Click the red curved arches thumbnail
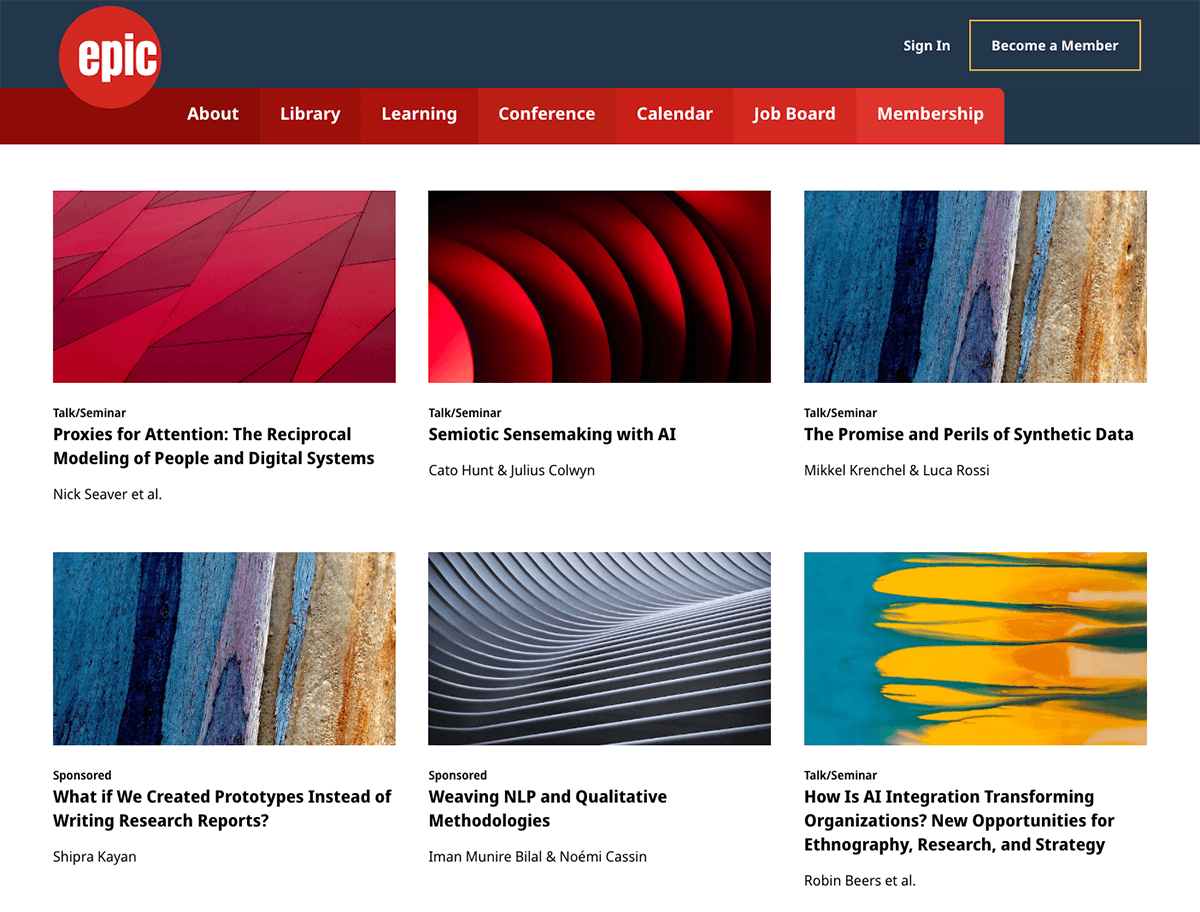 (599, 287)
